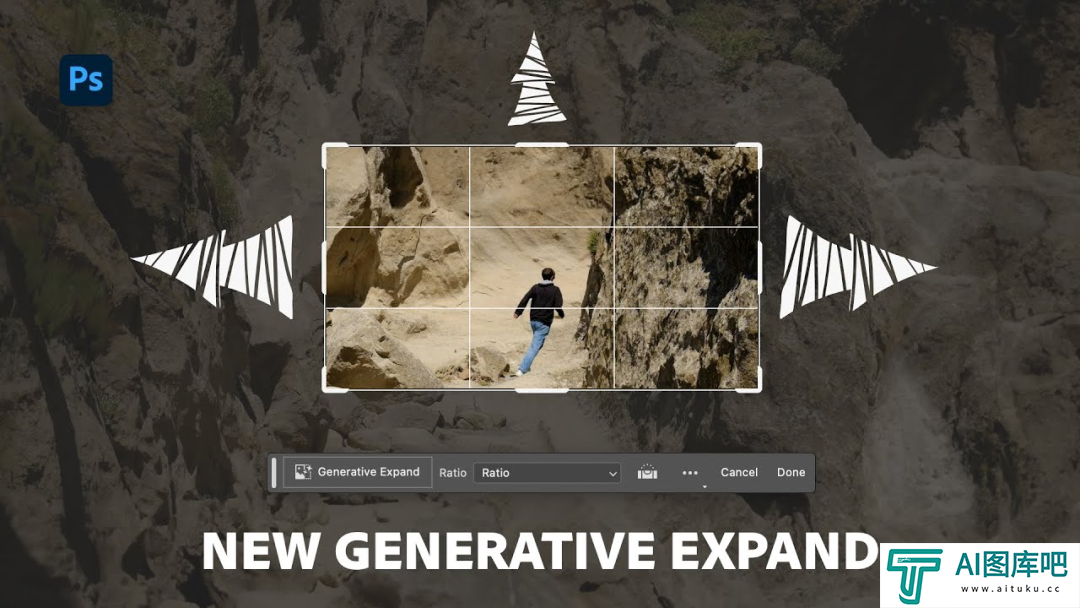Screen dimensions: 1080x608
Task: Open the Ratio preset dropdown
Action: point(547,473)
